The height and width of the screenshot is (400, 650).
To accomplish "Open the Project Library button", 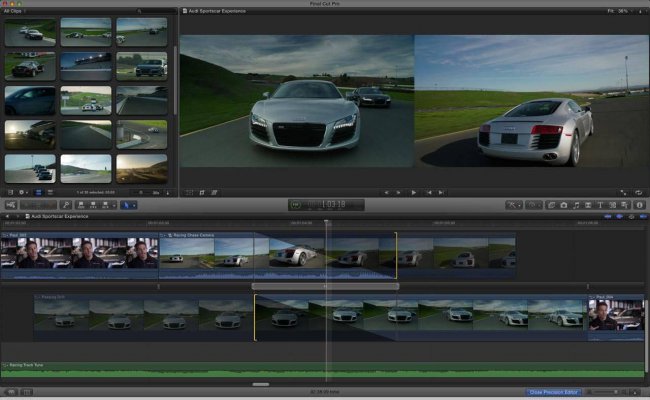I will (11, 392).
